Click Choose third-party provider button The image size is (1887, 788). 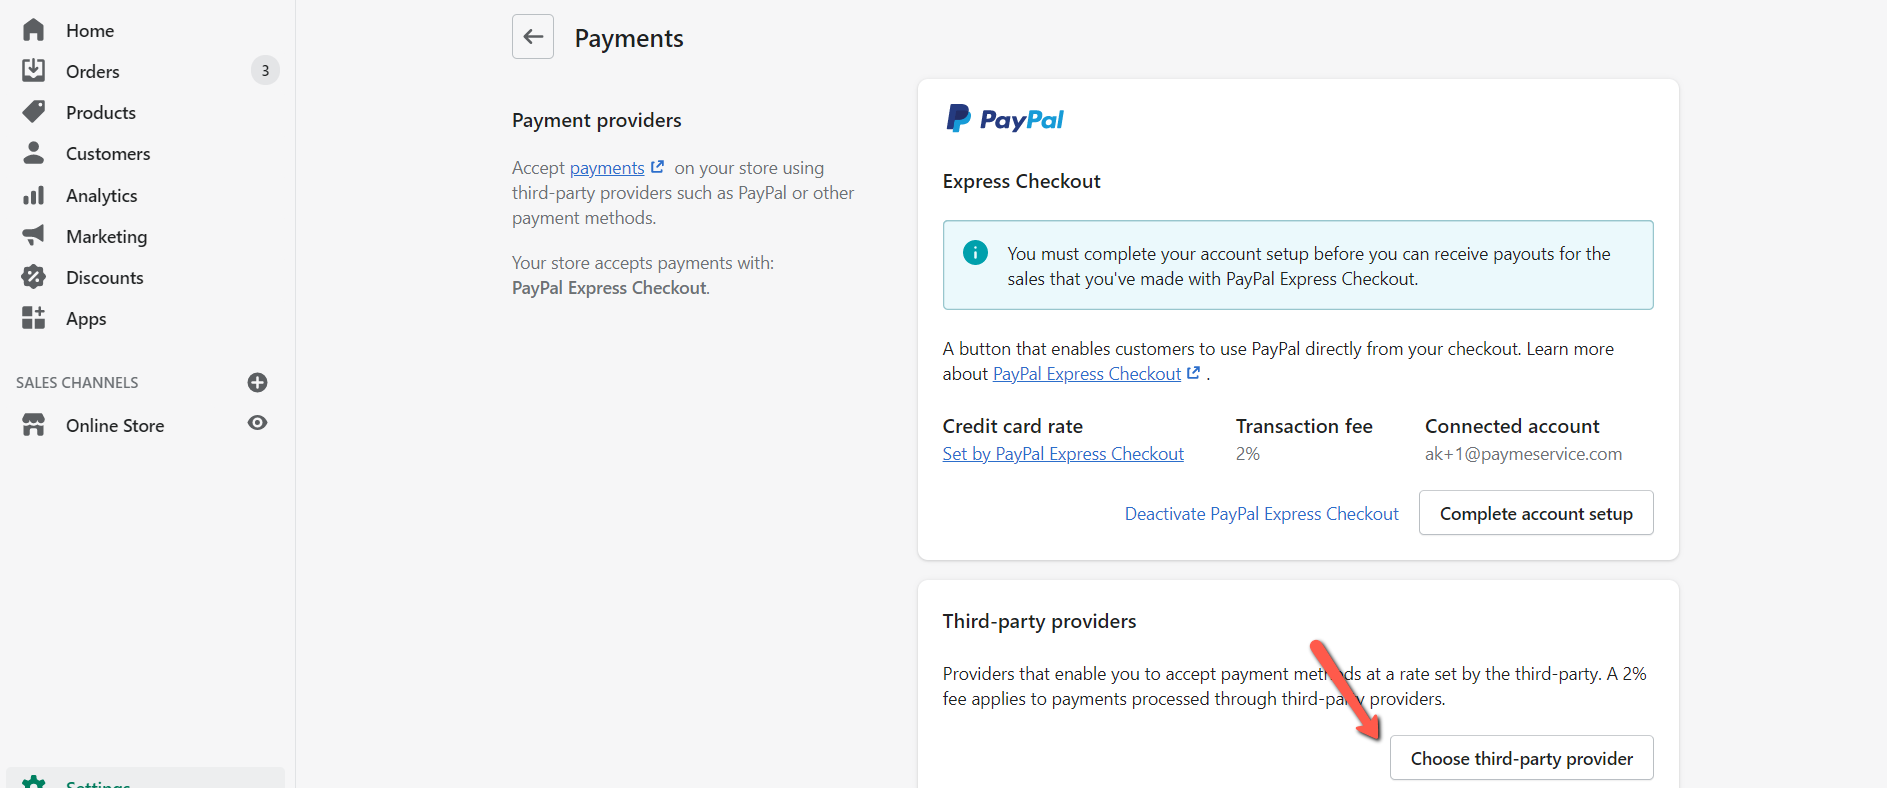(1521, 758)
